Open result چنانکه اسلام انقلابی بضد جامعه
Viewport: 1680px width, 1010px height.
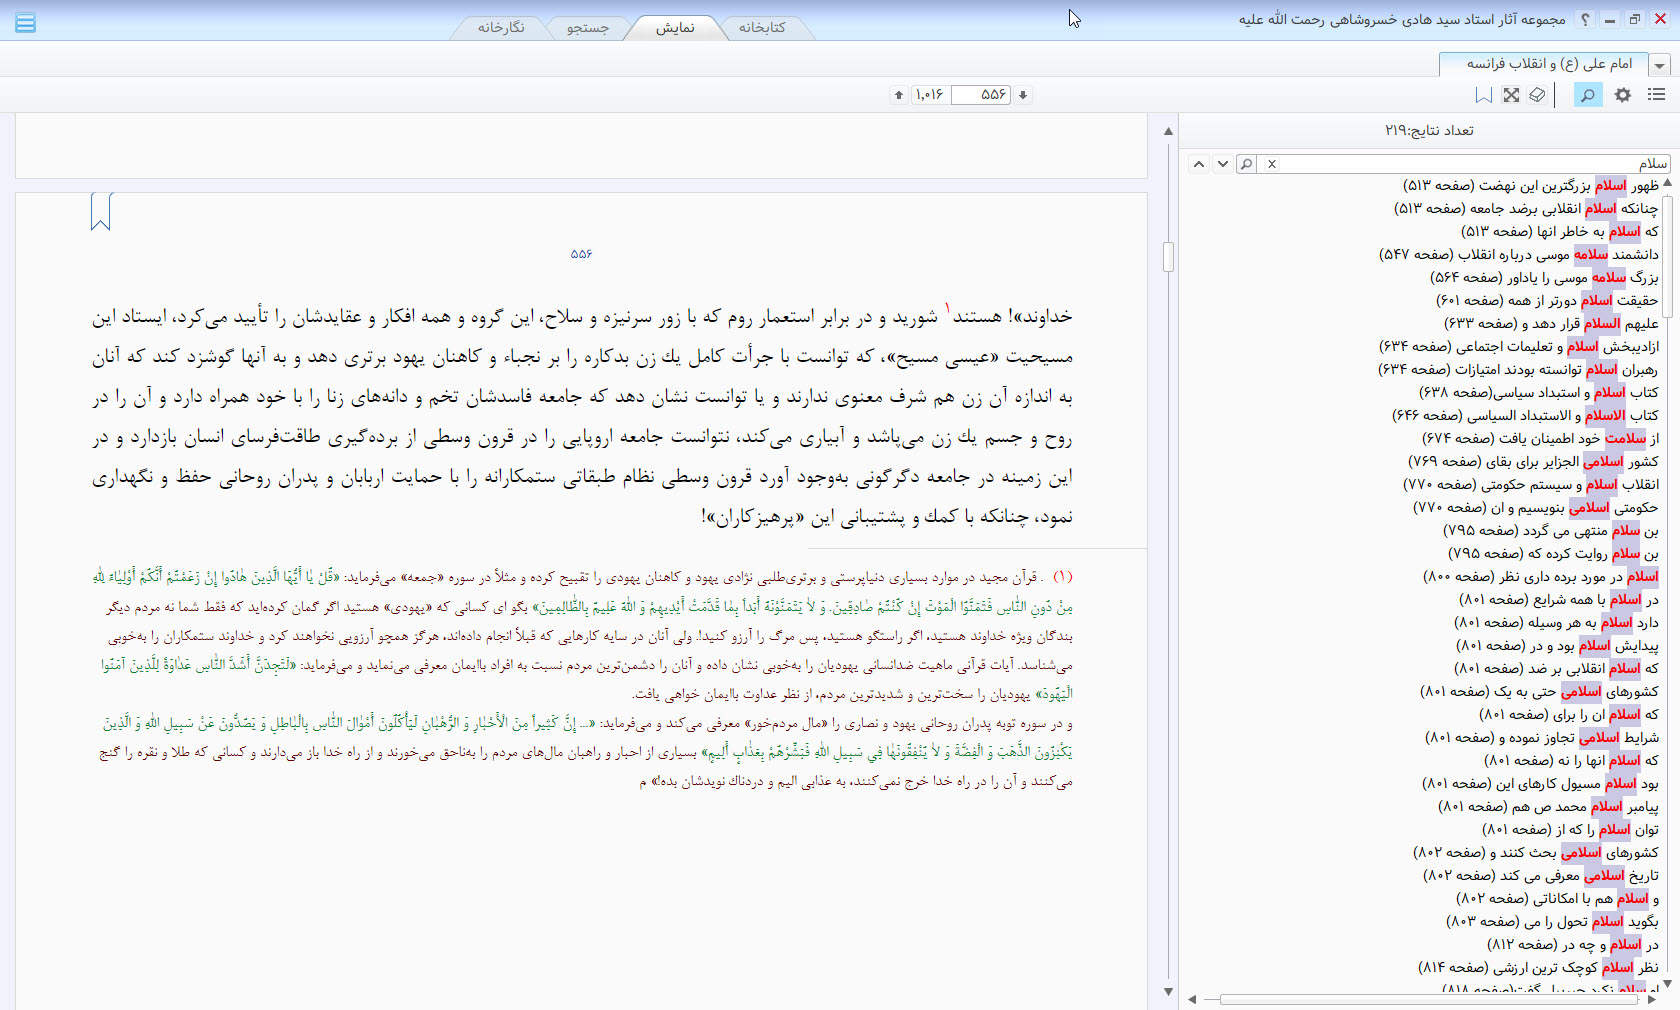(1526, 209)
